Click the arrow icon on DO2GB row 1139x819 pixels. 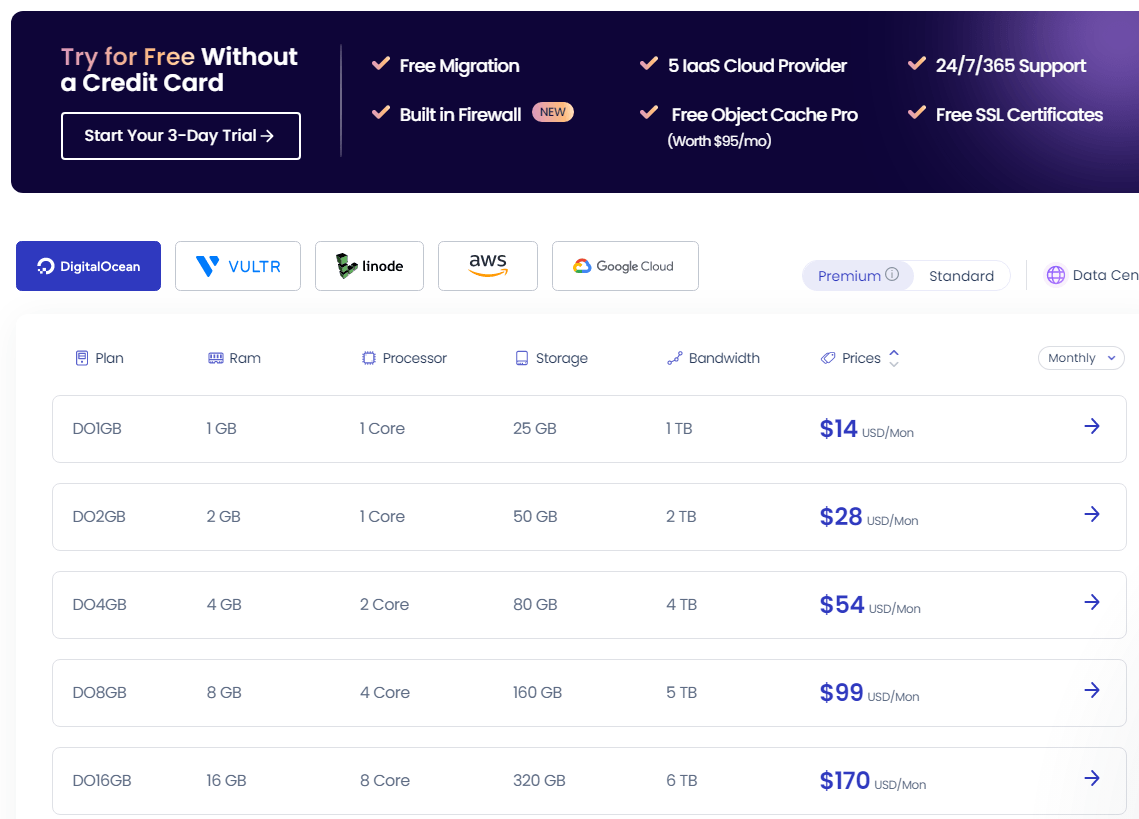point(1092,515)
